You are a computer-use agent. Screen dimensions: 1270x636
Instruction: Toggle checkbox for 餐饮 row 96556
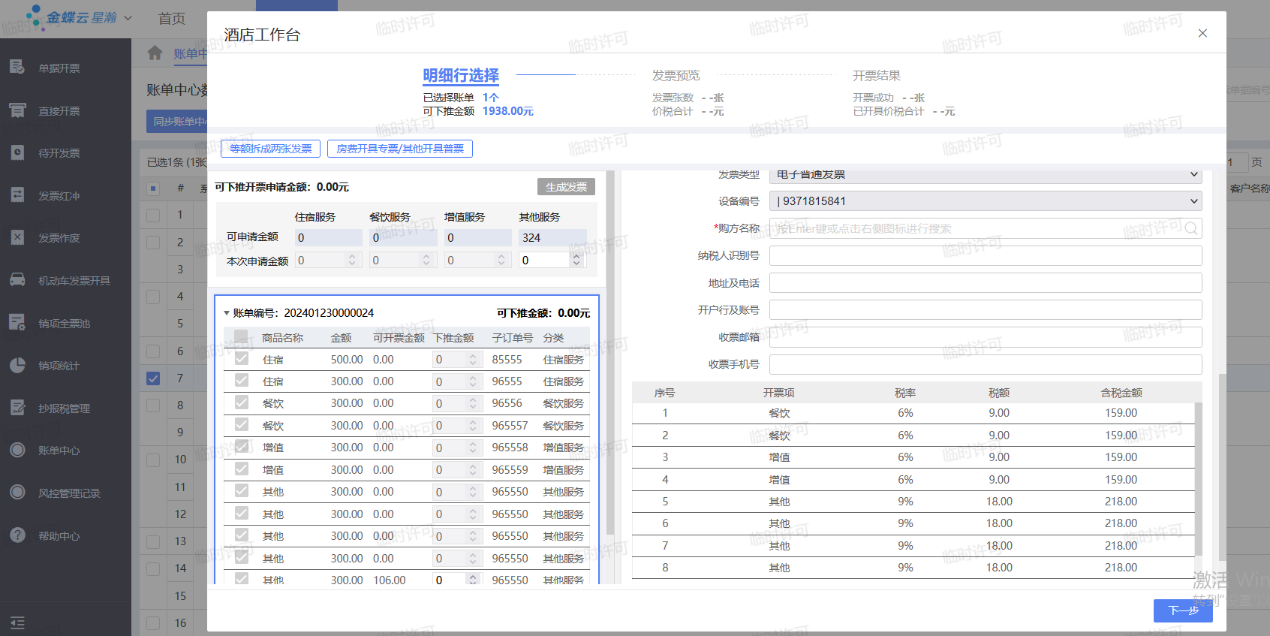point(241,402)
